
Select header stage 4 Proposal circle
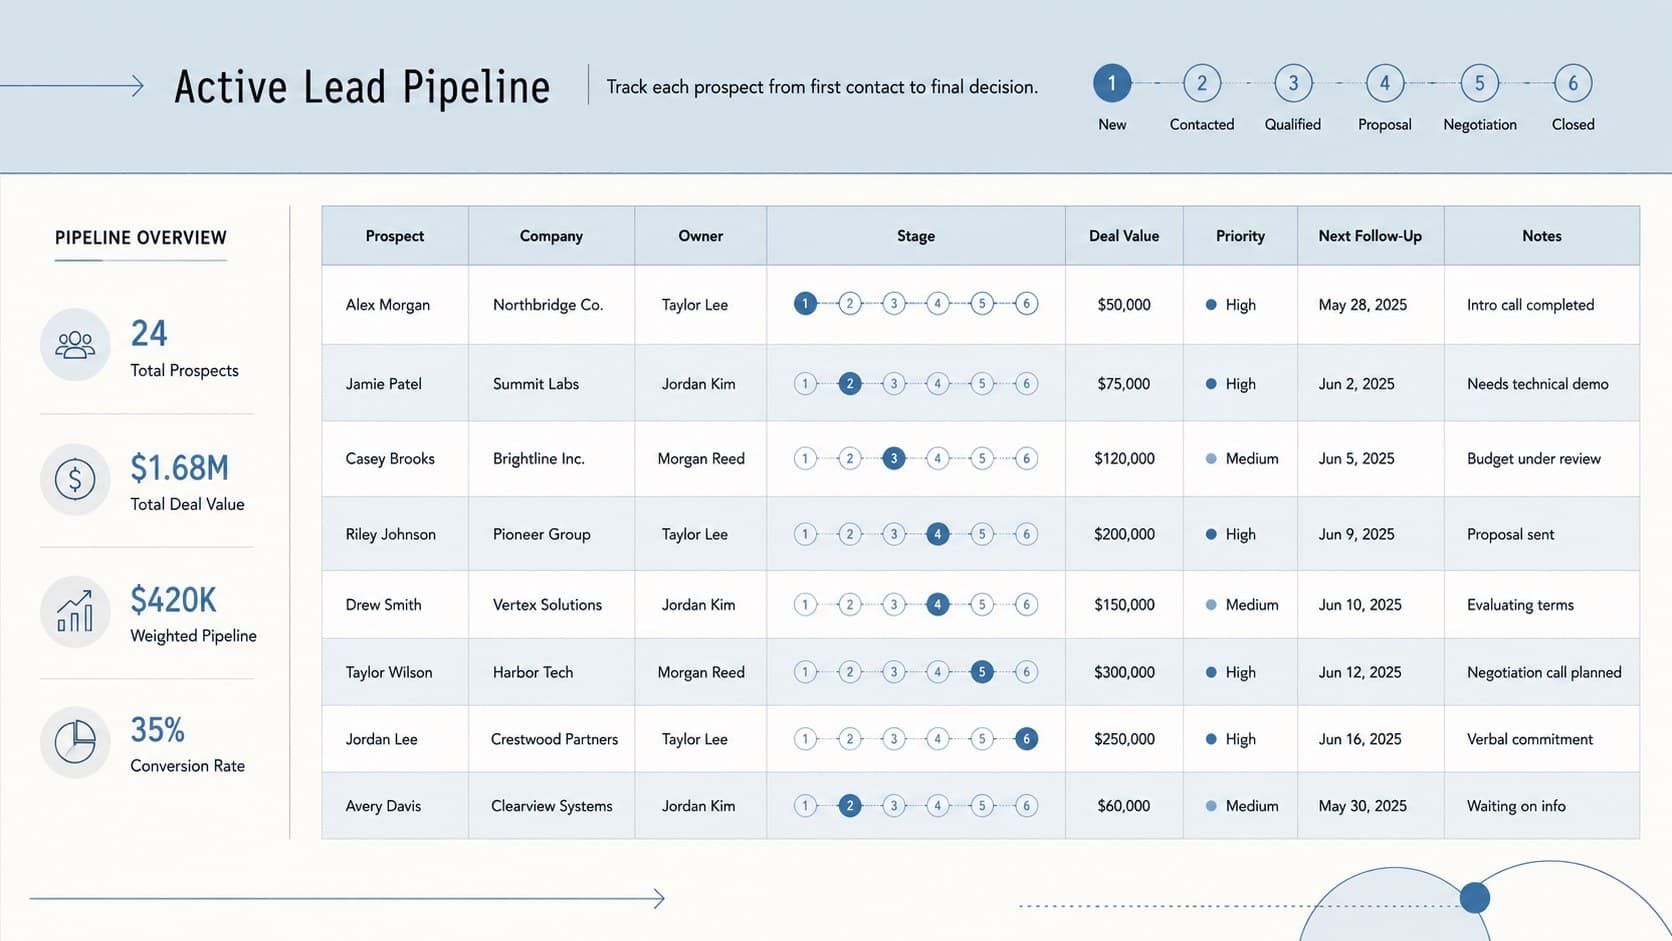pyautogui.click(x=1385, y=83)
